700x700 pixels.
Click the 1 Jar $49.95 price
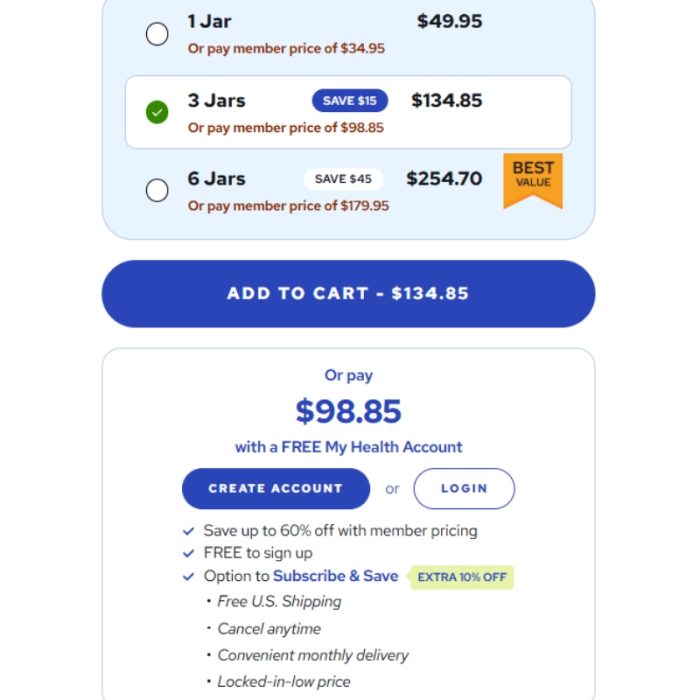point(449,22)
